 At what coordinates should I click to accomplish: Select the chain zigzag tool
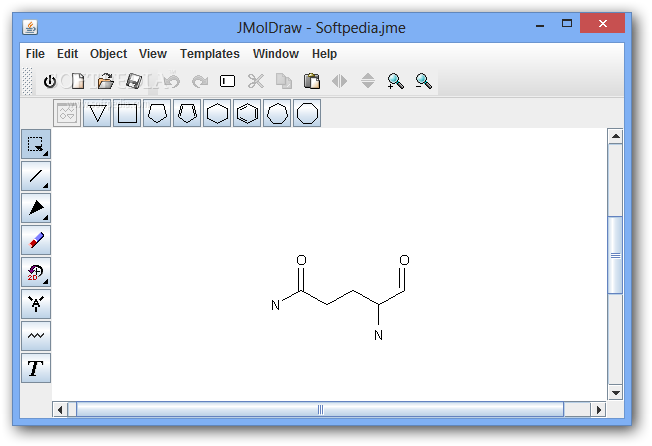[x=36, y=336]
